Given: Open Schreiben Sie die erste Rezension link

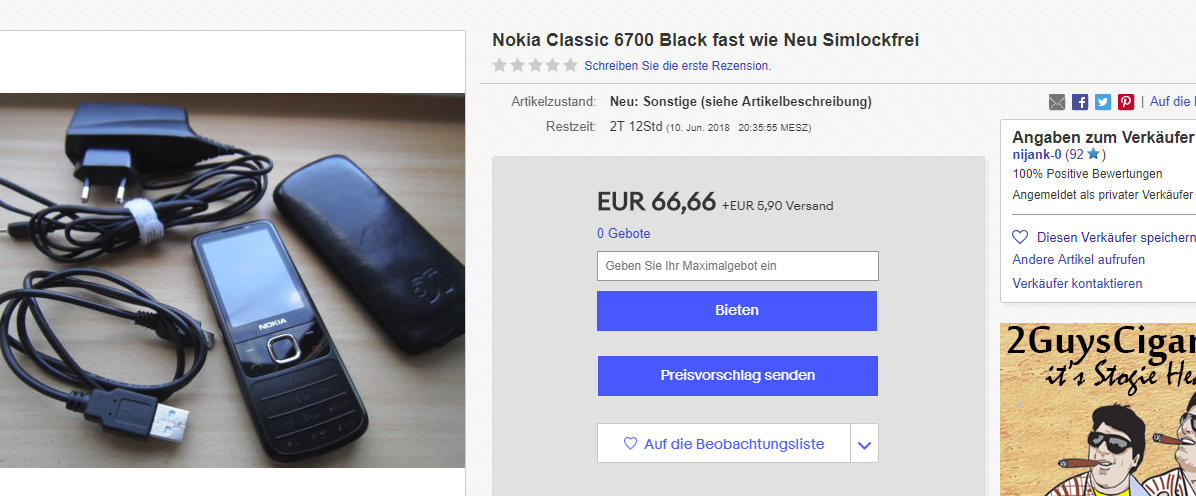Looking at the screenshot, I should click(677, 66).
